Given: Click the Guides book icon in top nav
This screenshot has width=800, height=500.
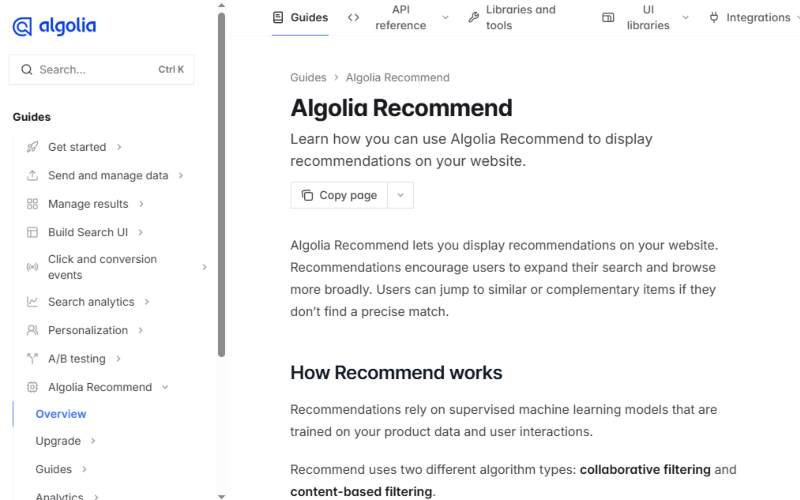Looking at the screenshot, I should click(x=278, y=17).
